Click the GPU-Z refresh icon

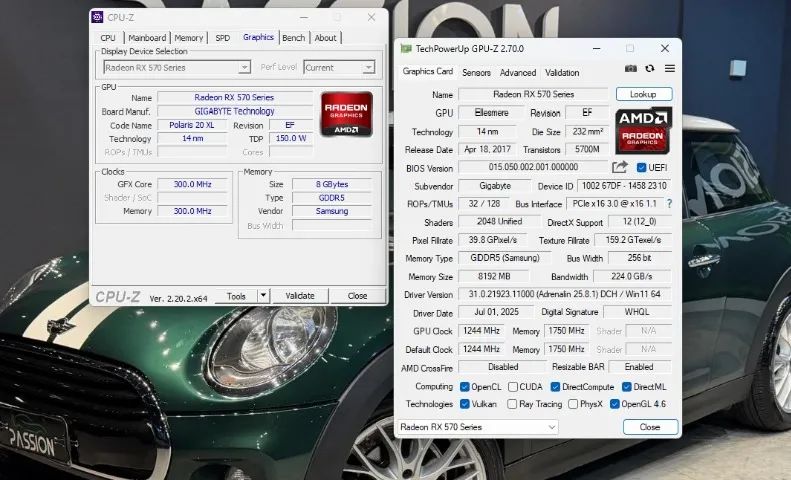(x=650, y=69)
